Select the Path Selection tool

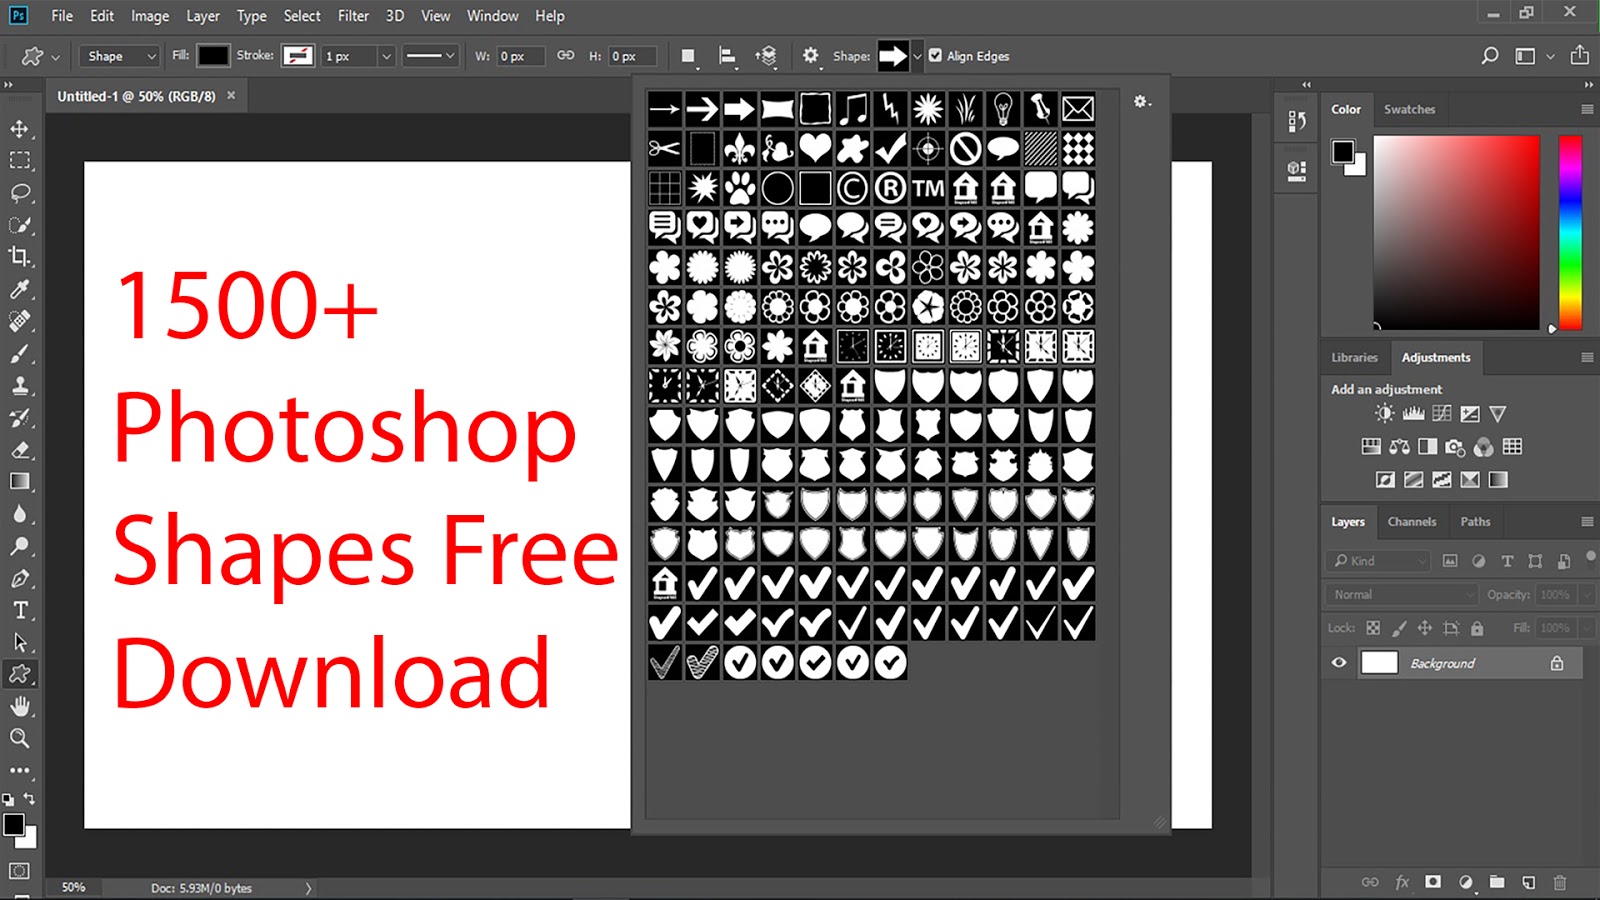click(19, 642)
